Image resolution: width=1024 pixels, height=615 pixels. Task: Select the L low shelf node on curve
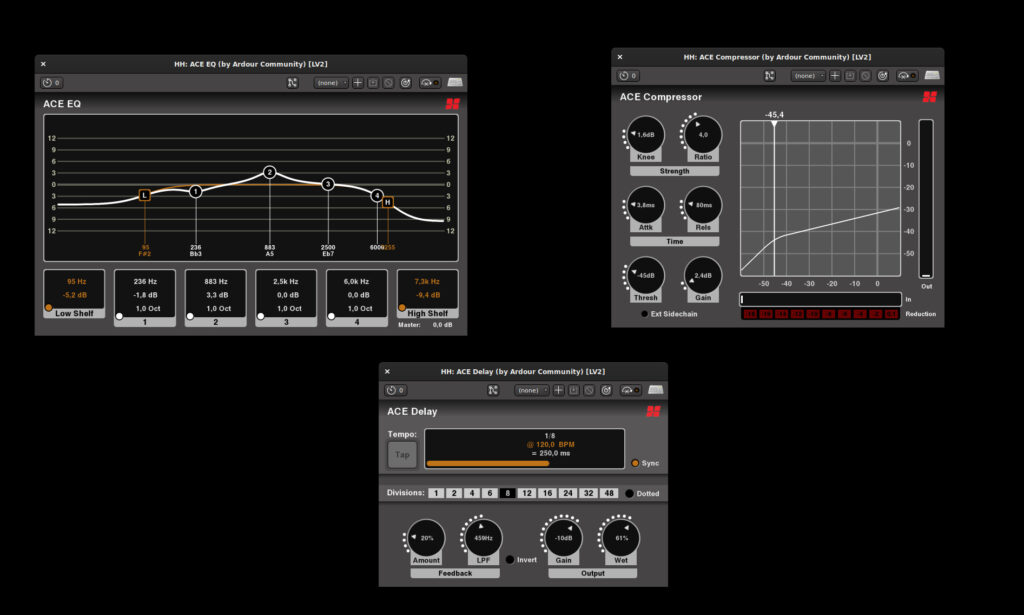pos(144,195)
